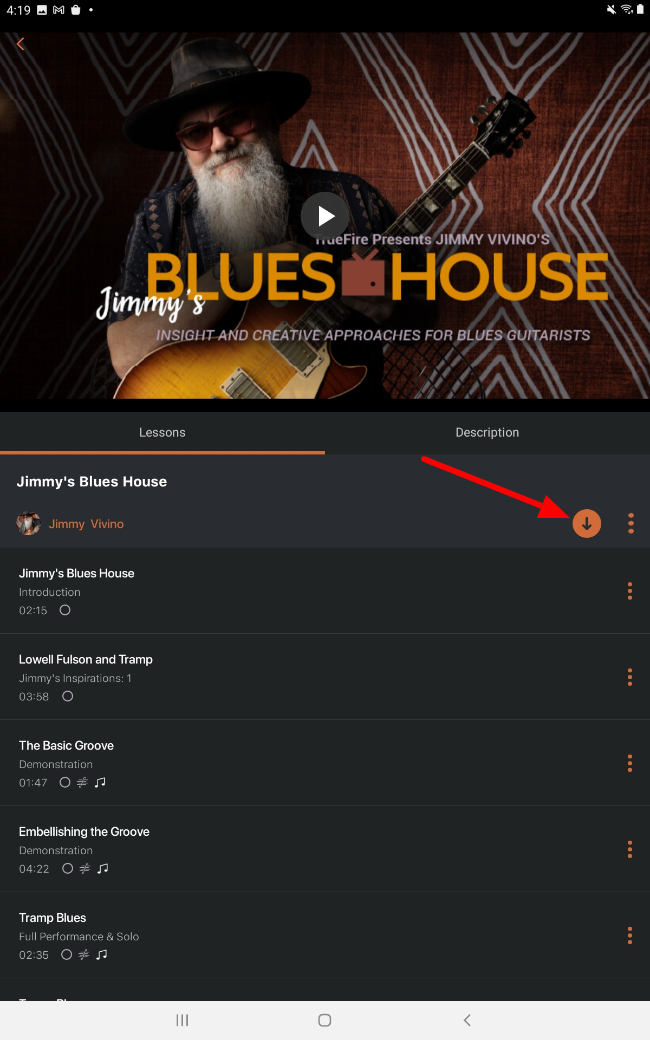Screen dimensions: 650x1040
Task: Play the Blues House intro video
Action: pos(325,216)
